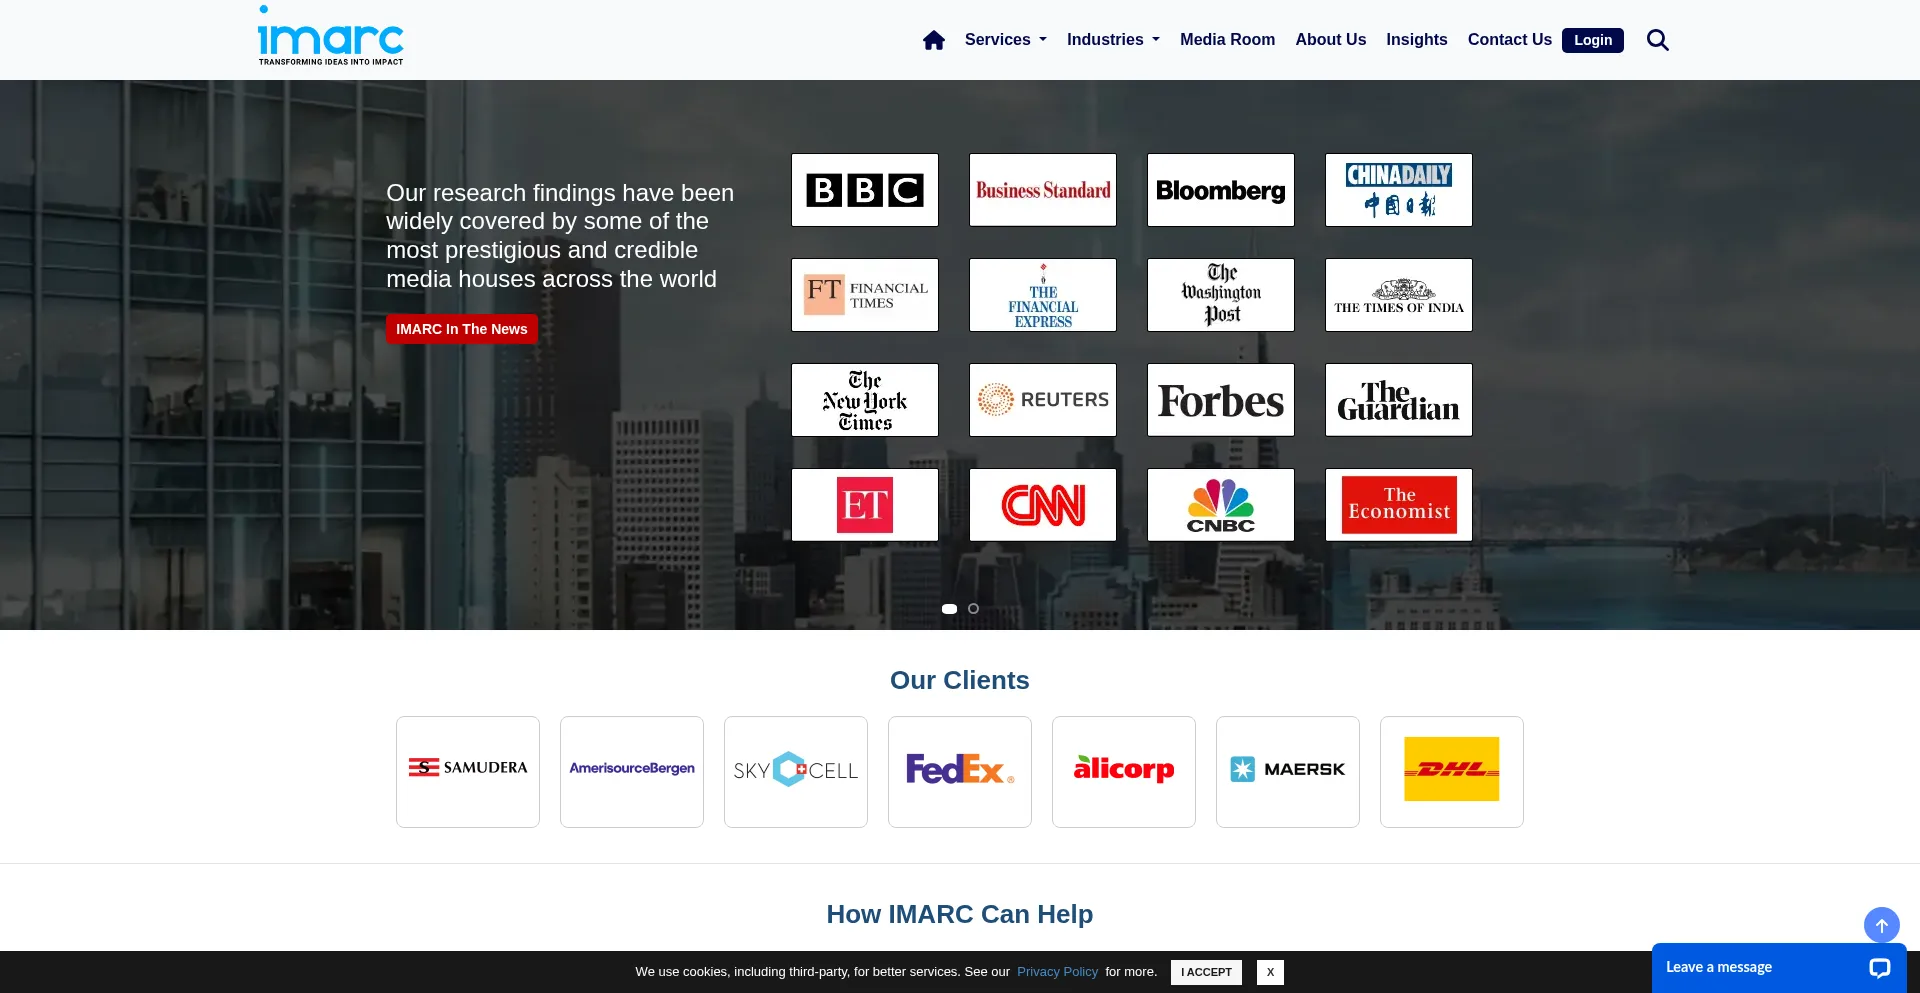The image size is (1920, 993).
Task: Click the FedEx client logo
Action: (x=960, y=772)
